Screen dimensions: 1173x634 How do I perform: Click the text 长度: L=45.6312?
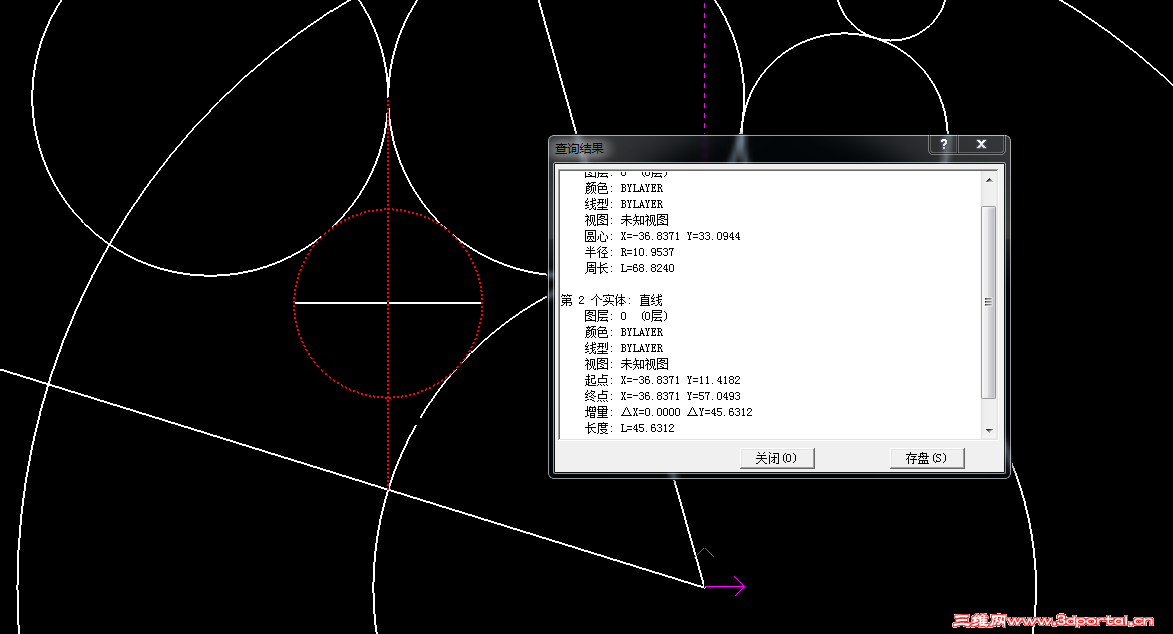(x=629, y=428)
